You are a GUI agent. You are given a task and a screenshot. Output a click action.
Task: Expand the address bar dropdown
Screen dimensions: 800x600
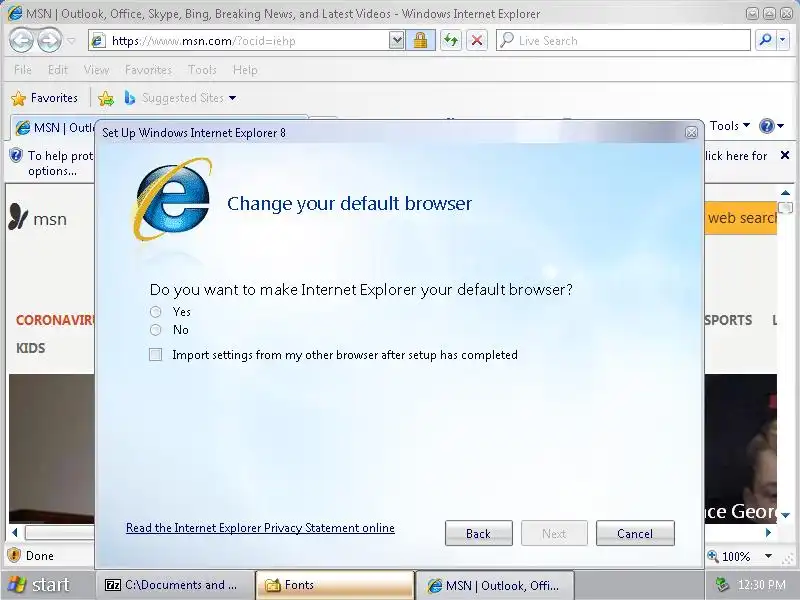(x=396, y=40)
